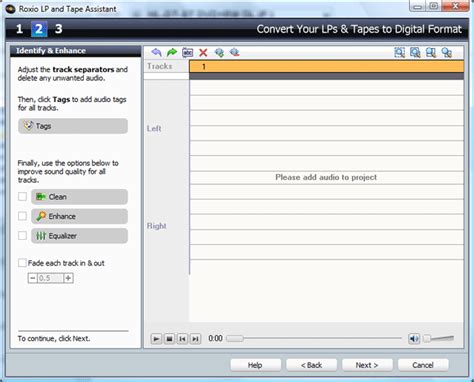Add a track separator with the plus icon
Image resolution: width=474 pixels, height=382 pixels.
[x=219, y=52]
